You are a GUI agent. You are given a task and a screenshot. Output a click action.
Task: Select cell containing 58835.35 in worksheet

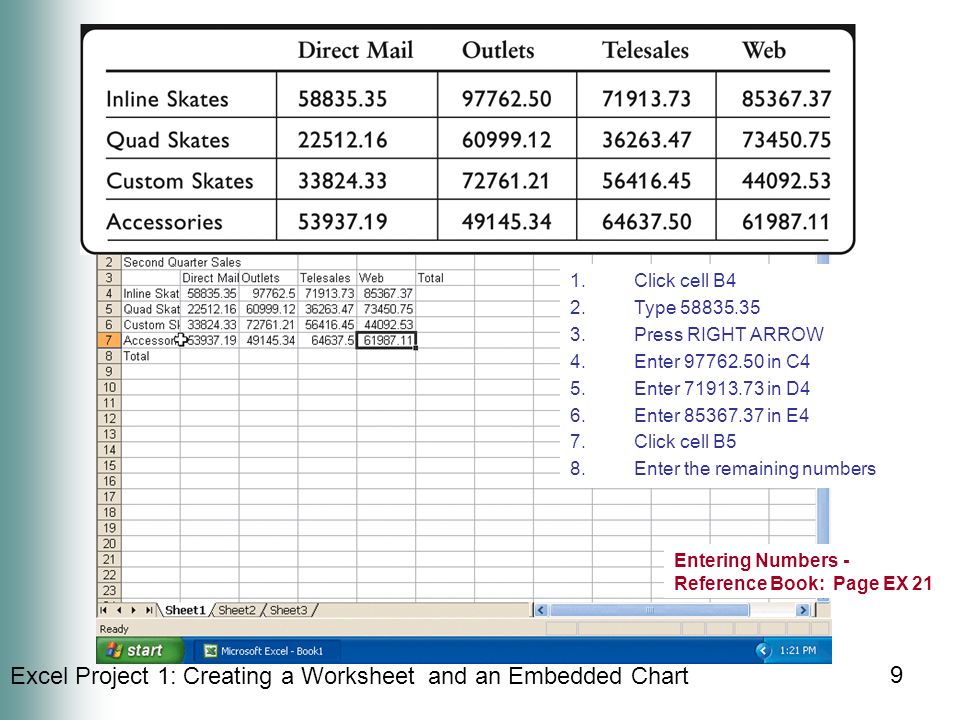pyautogui.click(x=209, y=294)
